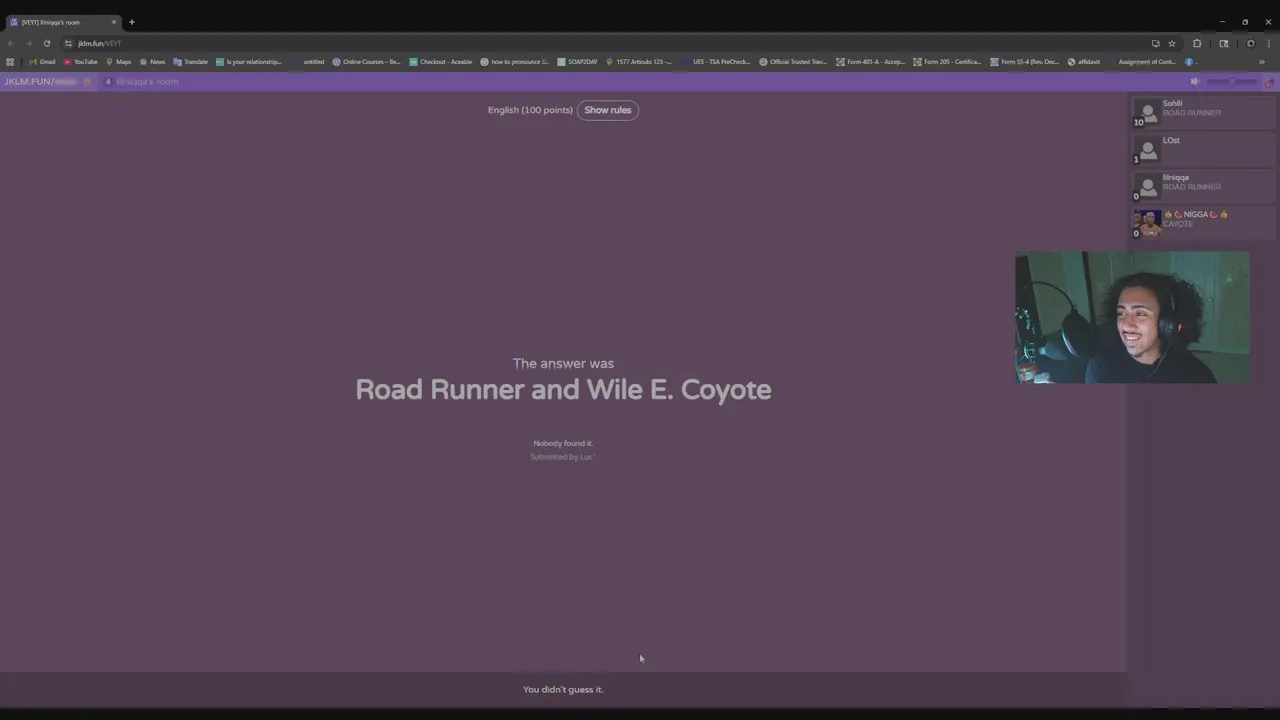Screen dimensions: 1280x720
Task: Open 'Form 401-A' bookmark
Action: click(x=870, y=62)
